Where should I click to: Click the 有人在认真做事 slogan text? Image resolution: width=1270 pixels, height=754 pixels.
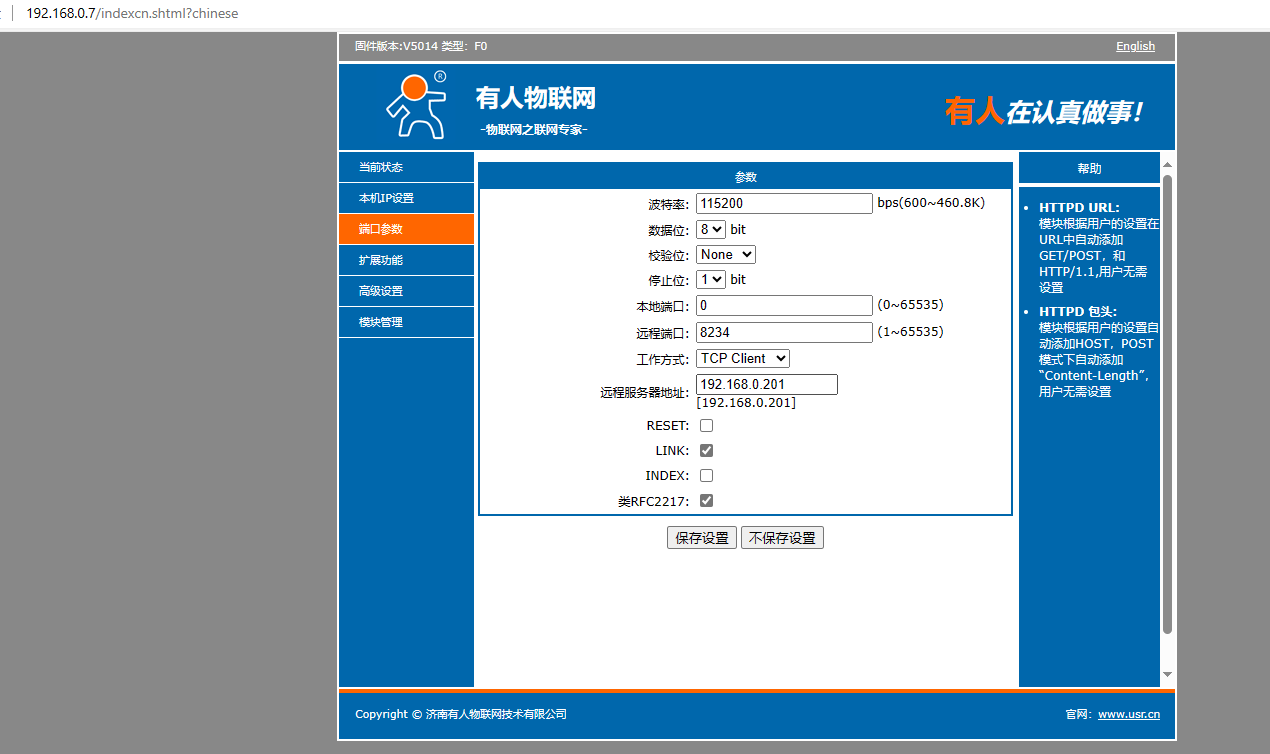point(1044,111)
